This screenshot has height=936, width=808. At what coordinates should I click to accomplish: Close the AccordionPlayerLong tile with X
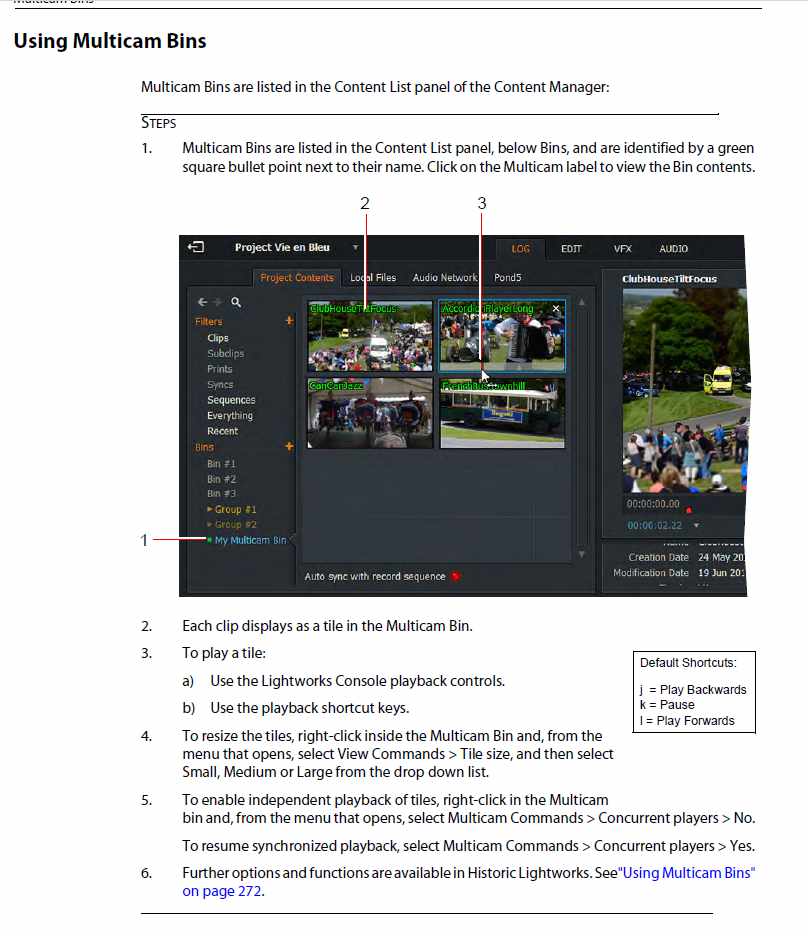click(x=556, y=309)
